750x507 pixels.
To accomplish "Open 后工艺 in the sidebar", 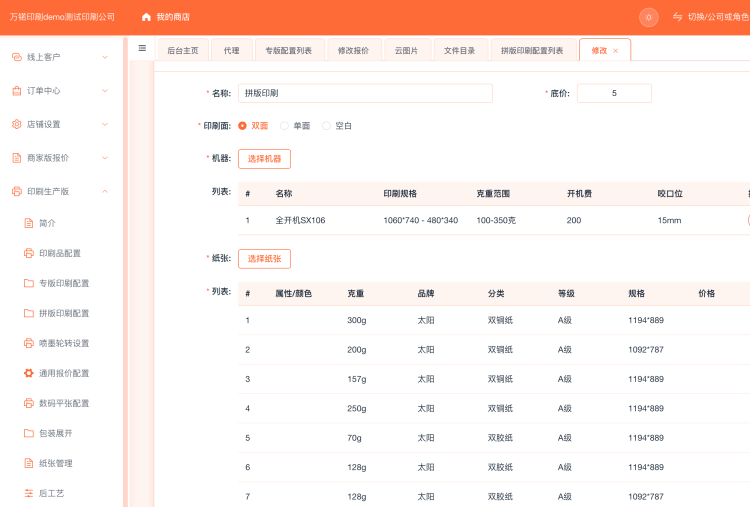I will [51, 493].
